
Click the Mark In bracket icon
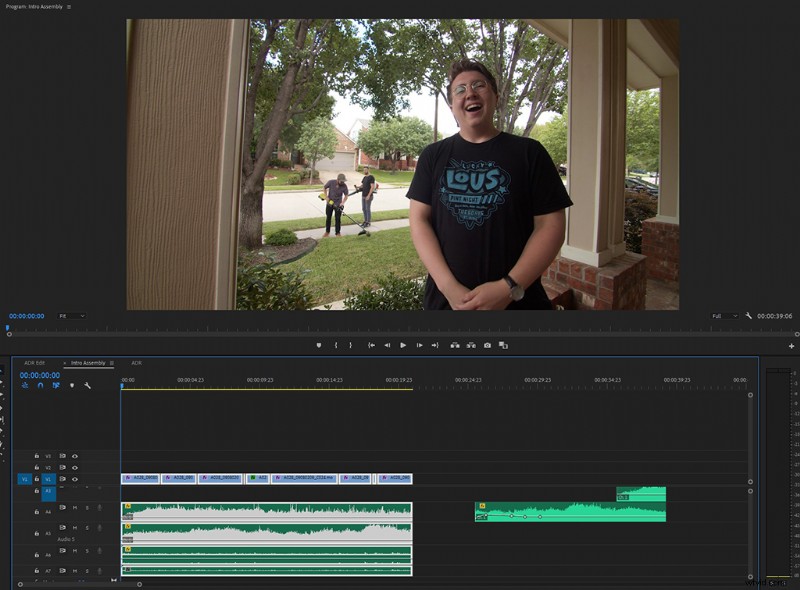tap(336, 345)
